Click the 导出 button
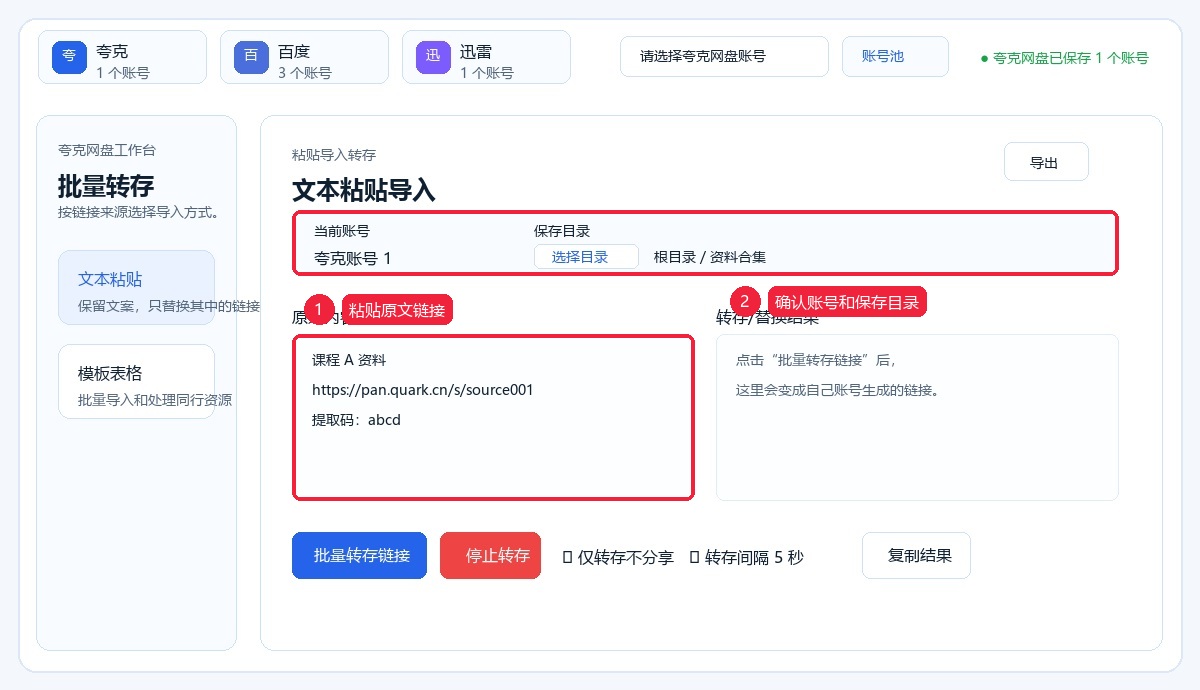The height and width of the screenshot is (690, 1200). [1046, 162]
